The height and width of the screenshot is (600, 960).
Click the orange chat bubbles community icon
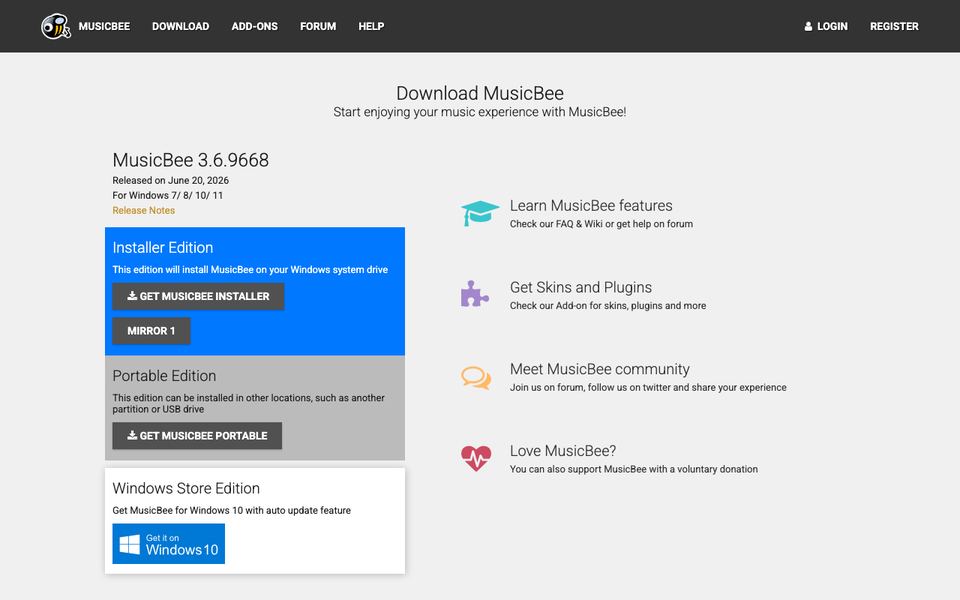tap(476, 377)
